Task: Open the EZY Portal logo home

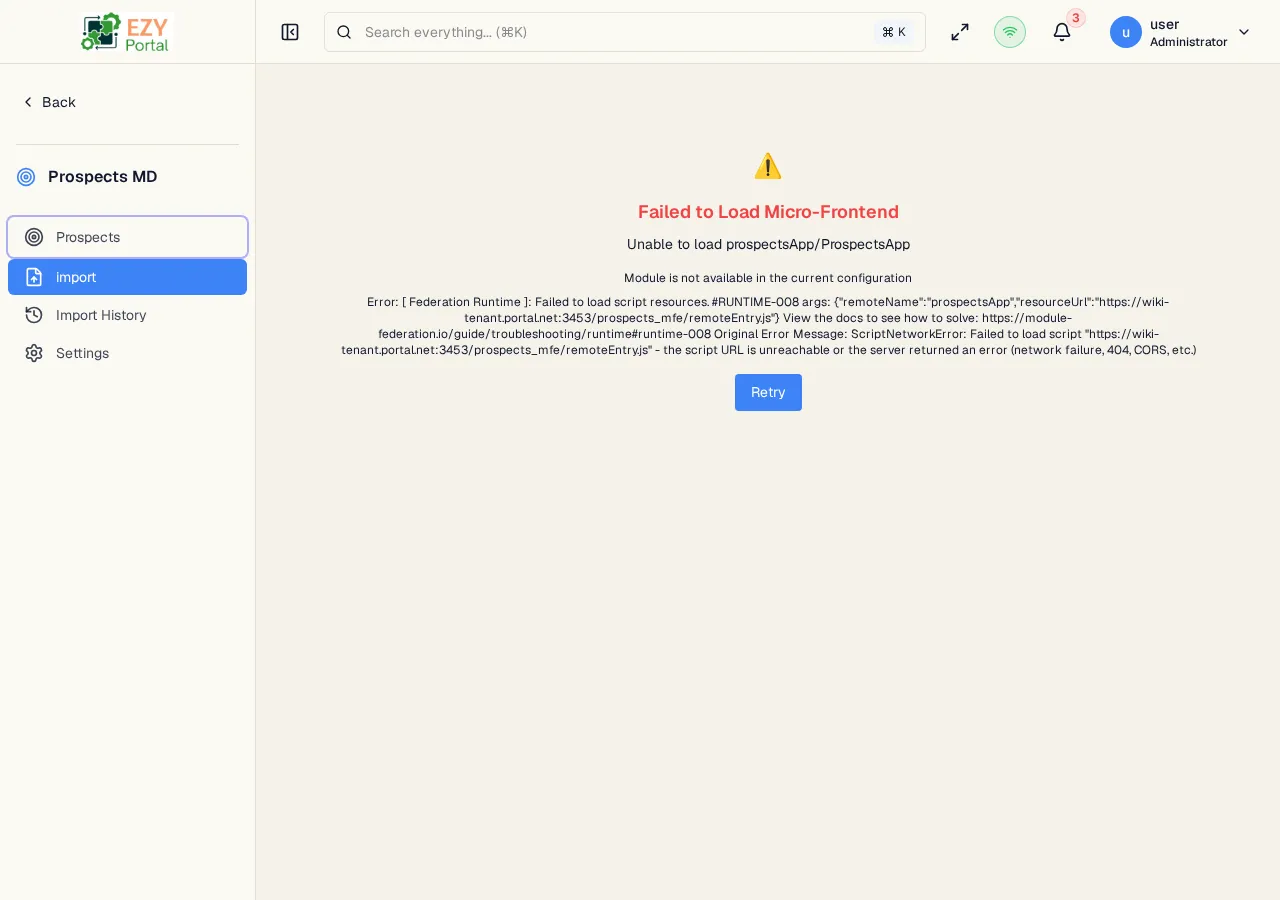Action: [127, 32]
